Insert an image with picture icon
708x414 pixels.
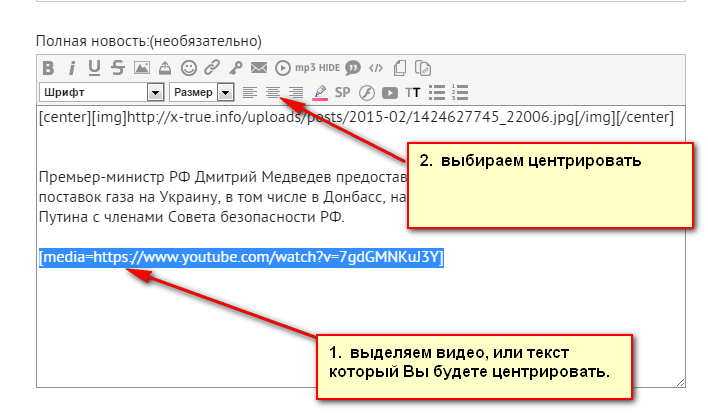point(141,69)
